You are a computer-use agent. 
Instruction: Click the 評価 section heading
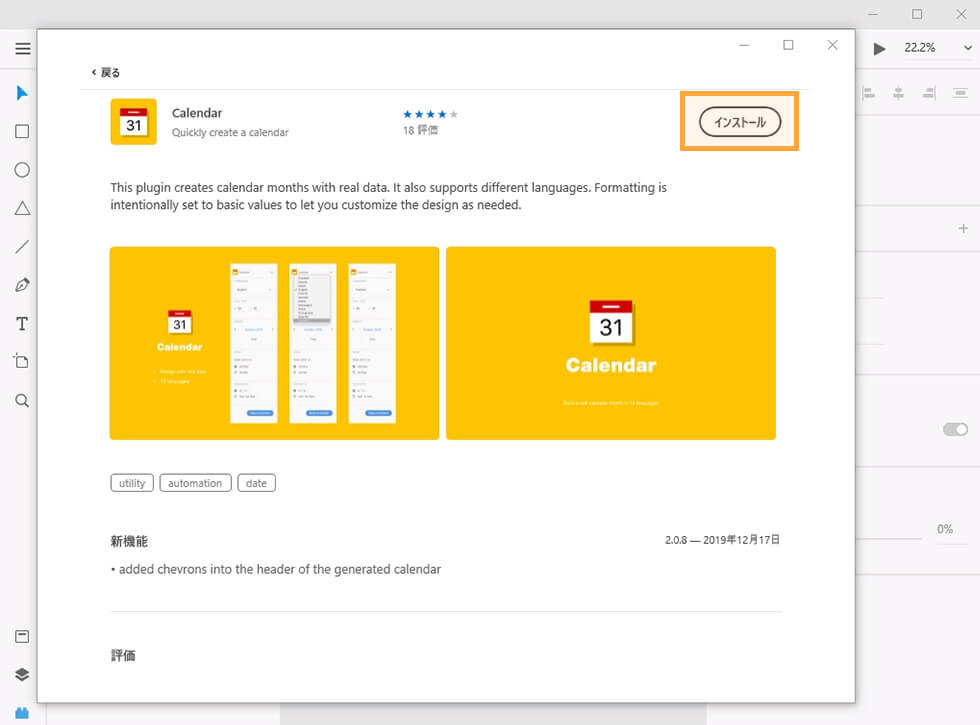coord(123,655)
